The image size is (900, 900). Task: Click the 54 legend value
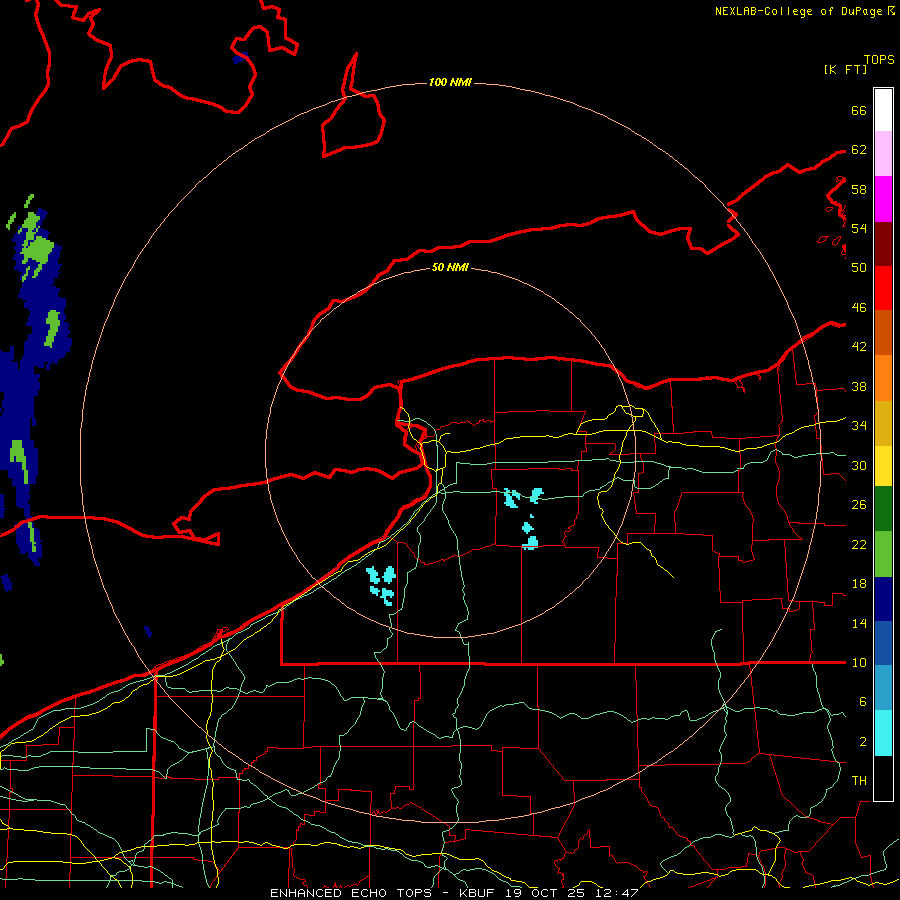[859, 228]
